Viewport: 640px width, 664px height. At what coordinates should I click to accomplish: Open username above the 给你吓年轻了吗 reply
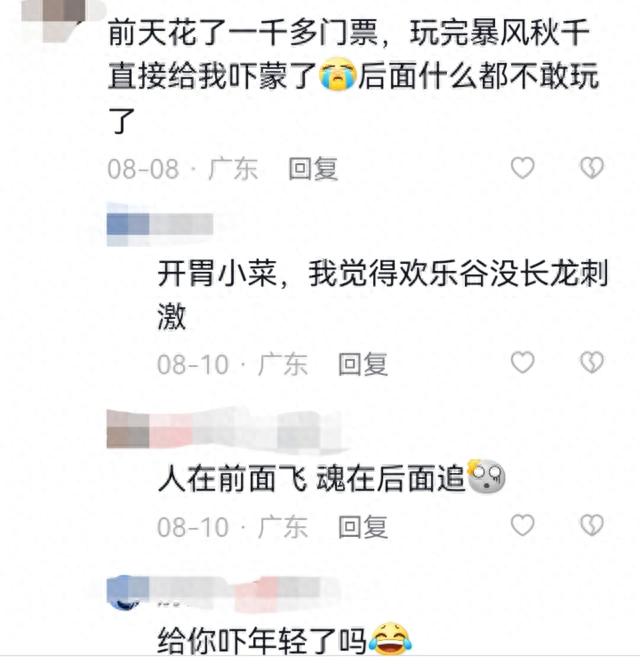click(x=222, y=593)
